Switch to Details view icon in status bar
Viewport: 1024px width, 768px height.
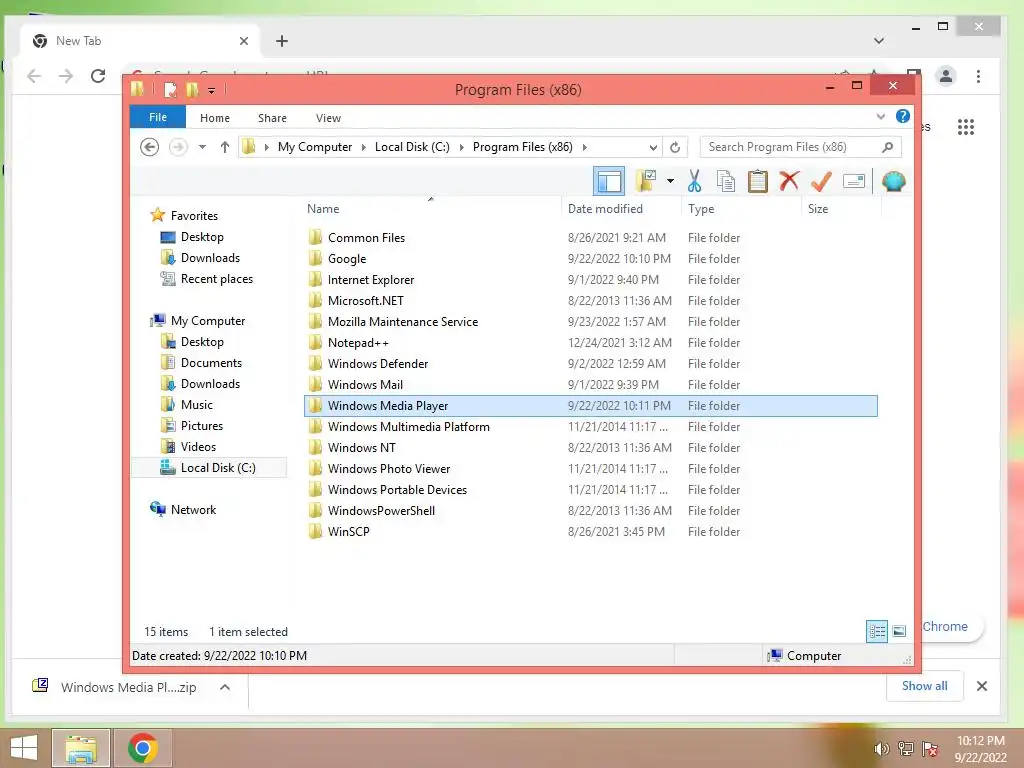(x=877, y=631)
